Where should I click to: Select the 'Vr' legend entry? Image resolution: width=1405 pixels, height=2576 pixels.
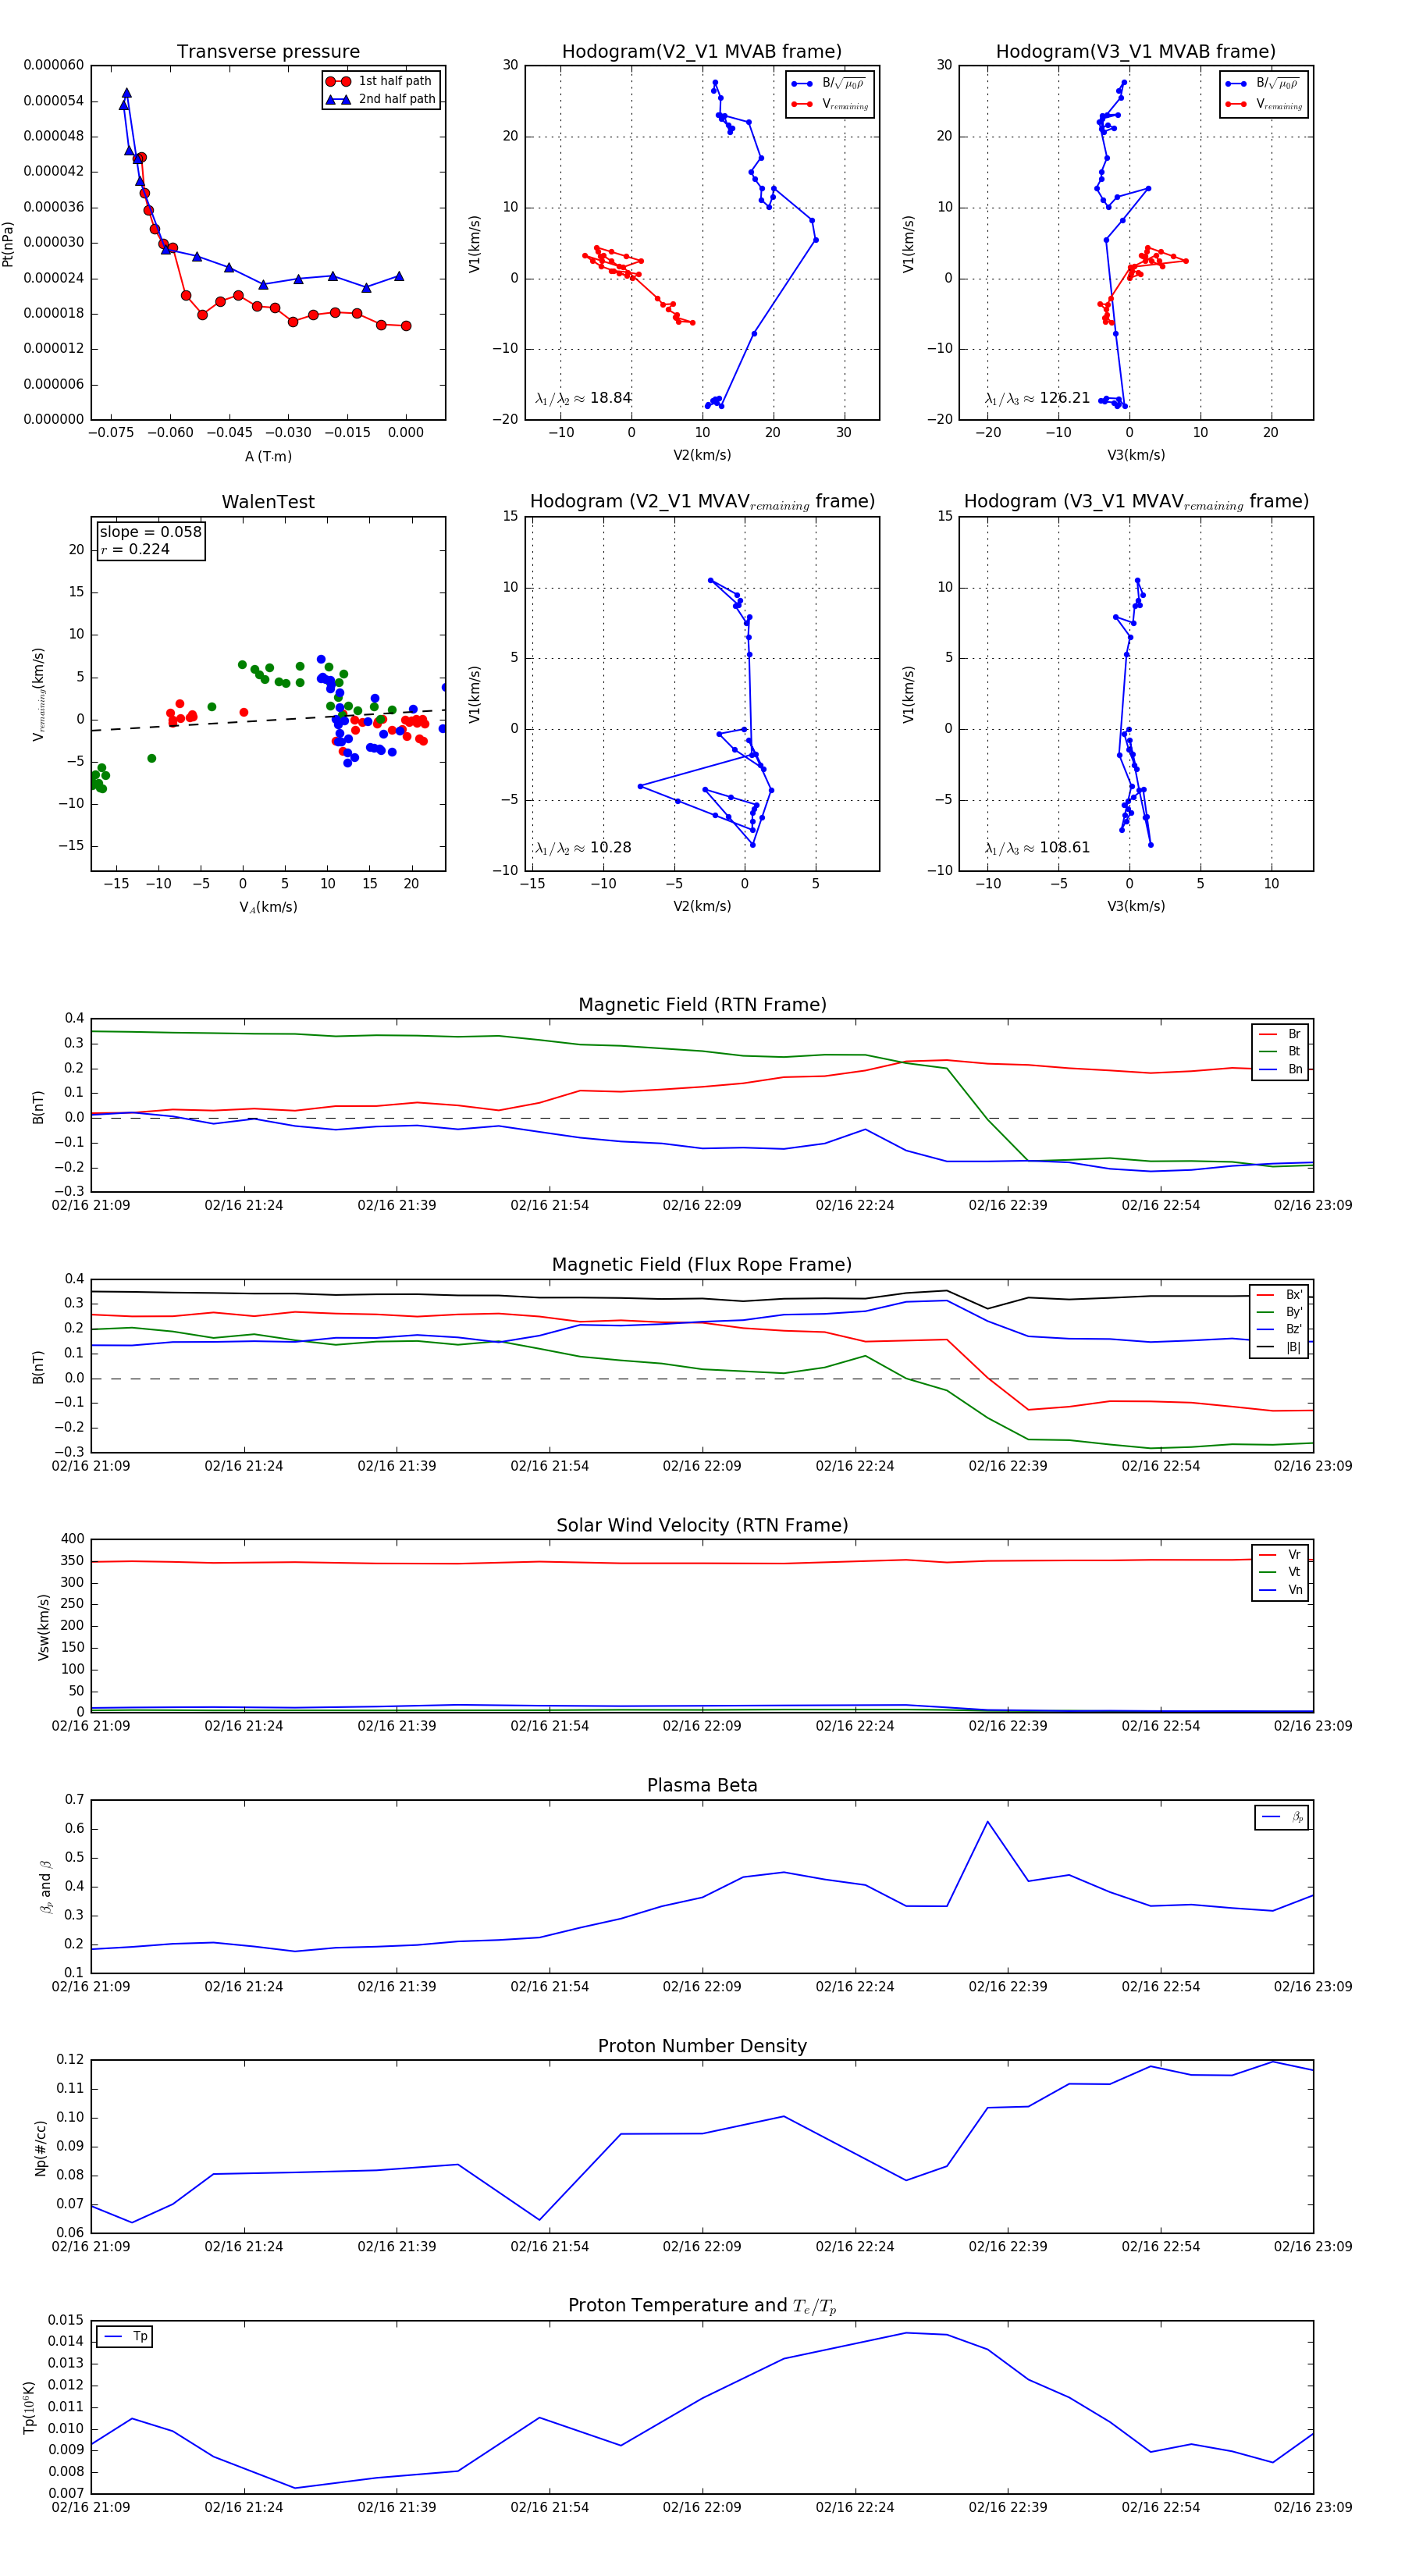pyautogui.click(x=1280, y=1555)
